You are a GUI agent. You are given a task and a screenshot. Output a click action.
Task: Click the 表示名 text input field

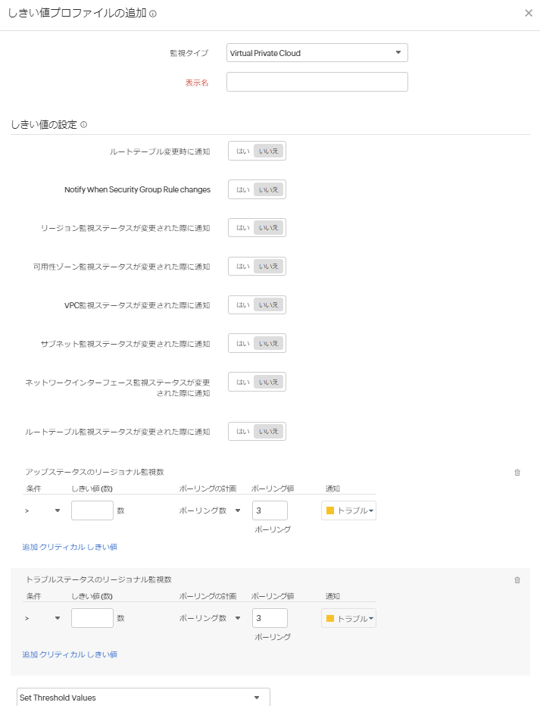317,82
